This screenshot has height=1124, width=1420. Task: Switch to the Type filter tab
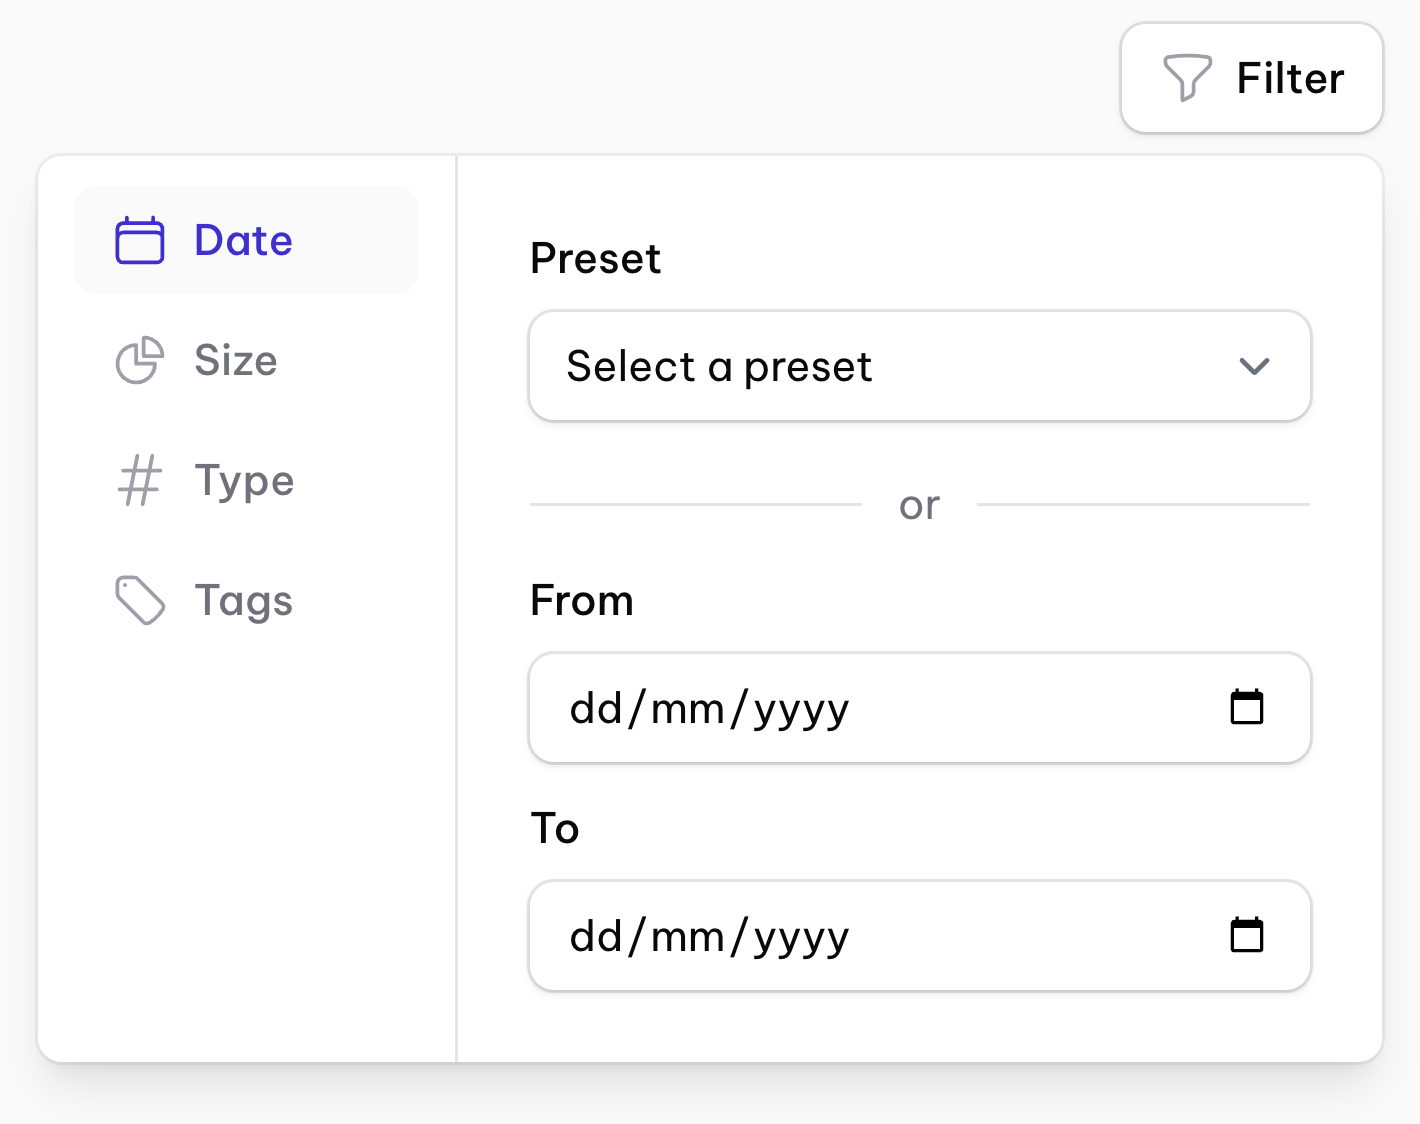[246, 480]
